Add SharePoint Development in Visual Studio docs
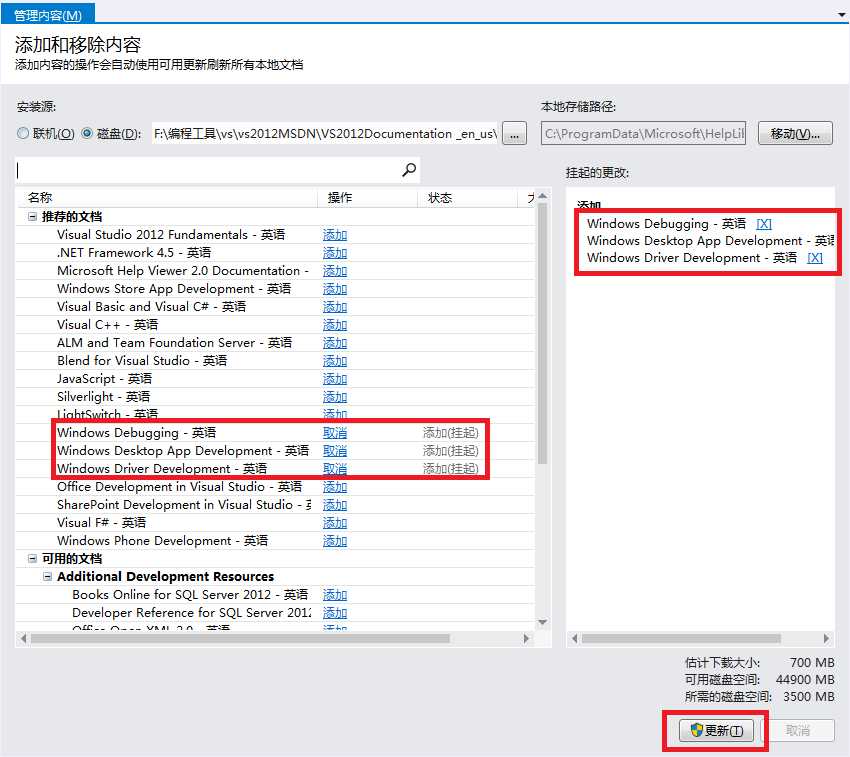 [334, 504]
